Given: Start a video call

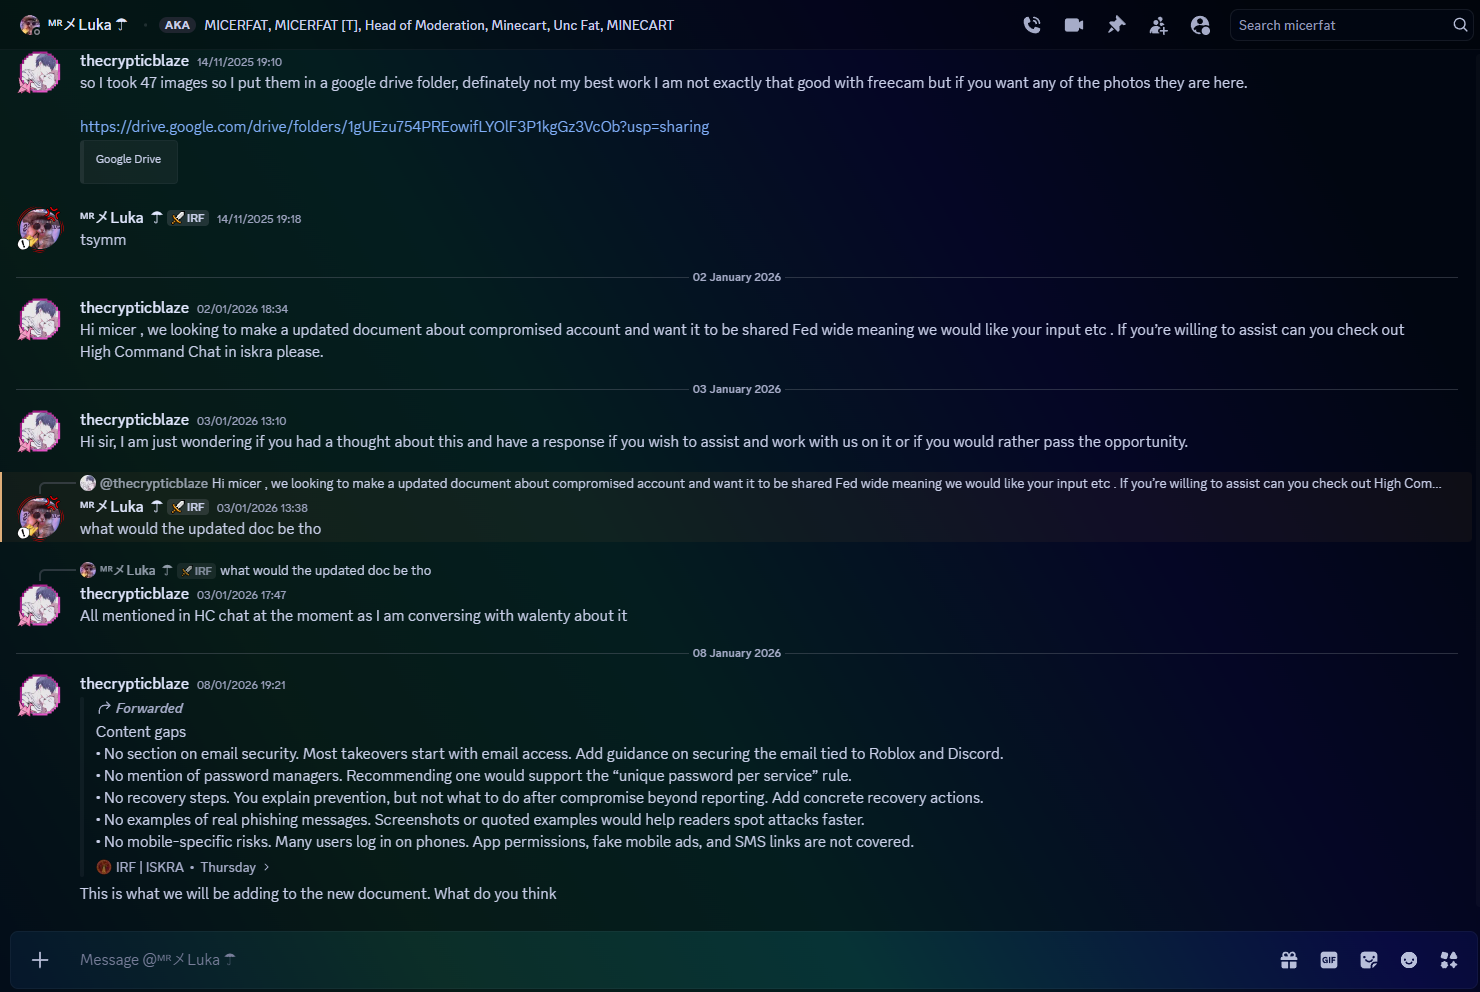Looking at the screenshot, I should [1074, 25].
